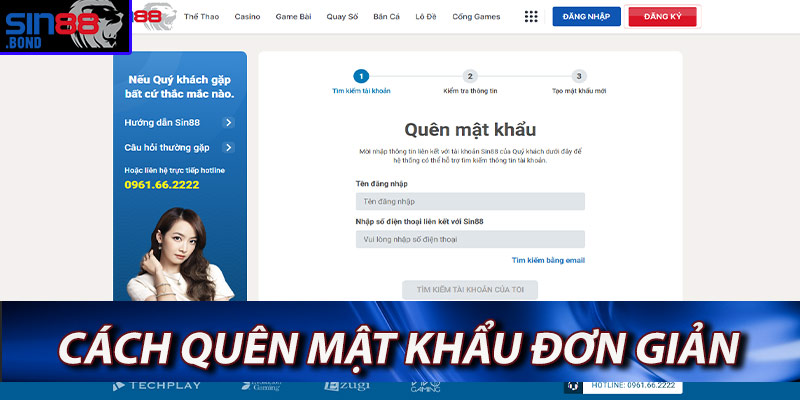Viewport: 800px width, 400px height.
Task: Open the Quay Số section
Action: (342, 17)
